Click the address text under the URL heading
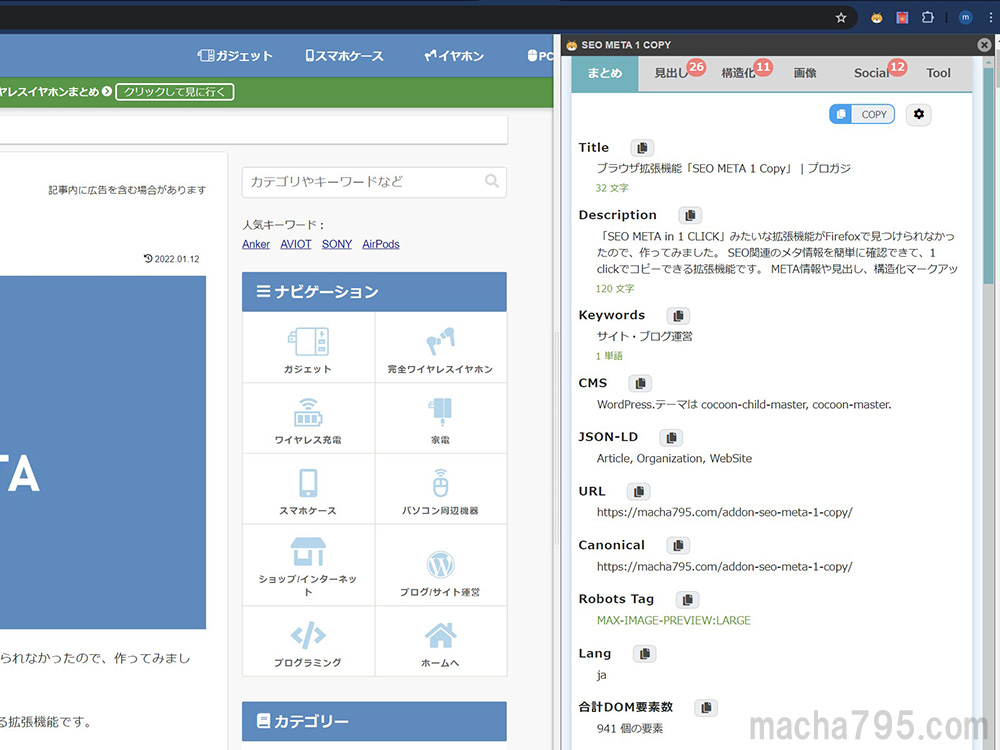Image resolution: width=1000 pixels, height=750 pixels. (x=724, y=512)
